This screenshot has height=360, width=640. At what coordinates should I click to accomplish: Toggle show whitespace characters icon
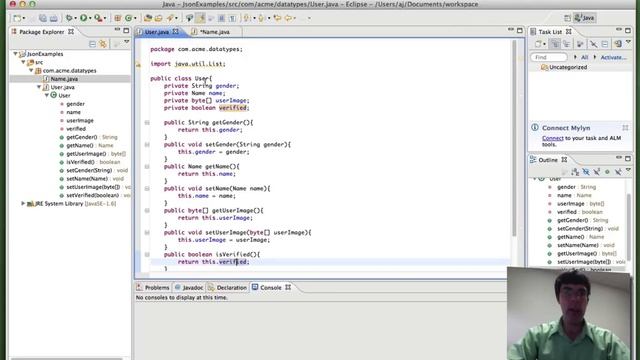point(232,18)
